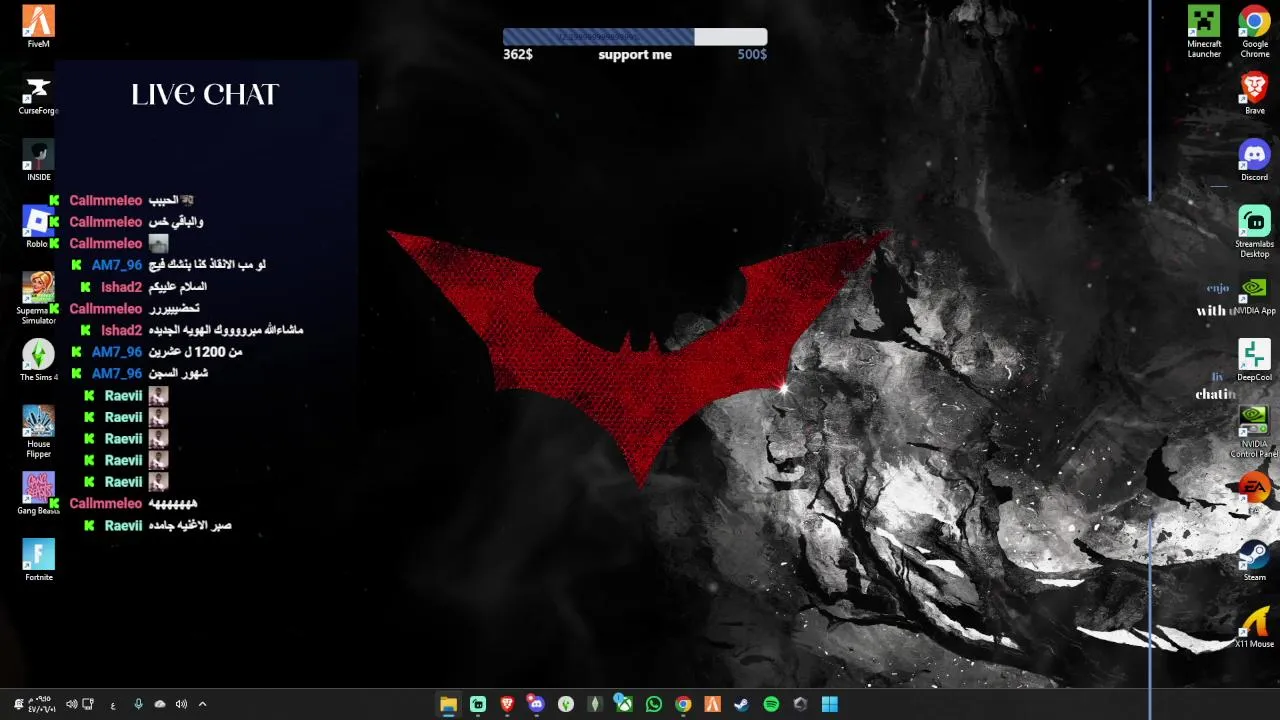Select the Discord desktop shortcut

click(1254, 160)
